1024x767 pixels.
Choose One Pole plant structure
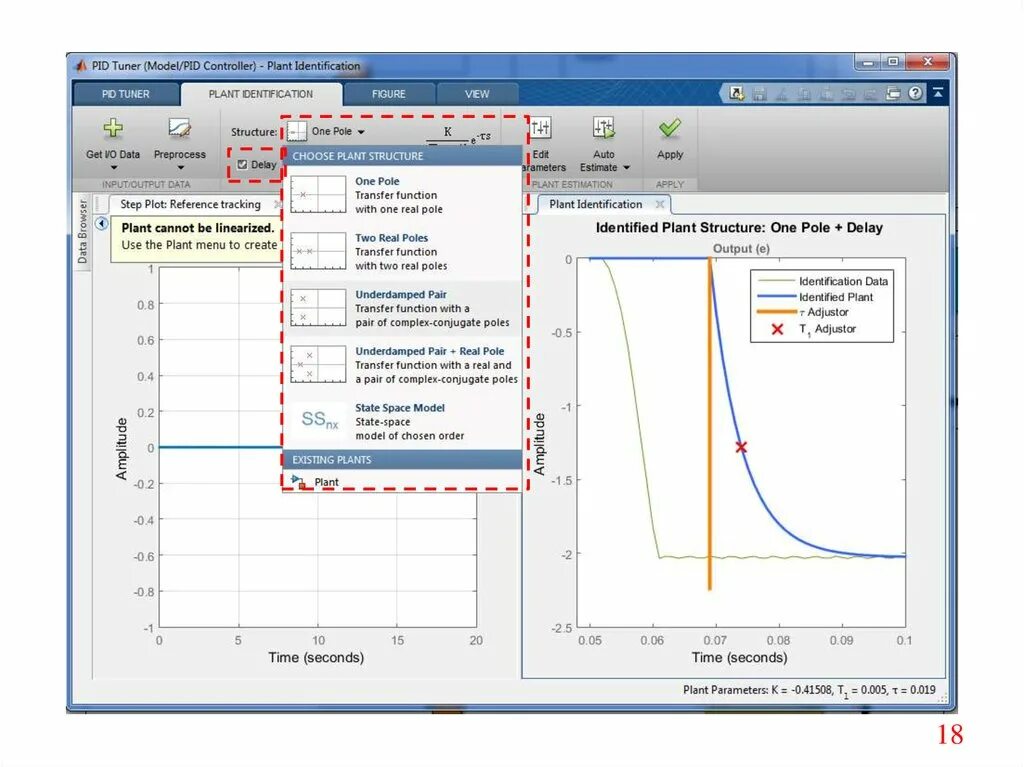point(403,195)
